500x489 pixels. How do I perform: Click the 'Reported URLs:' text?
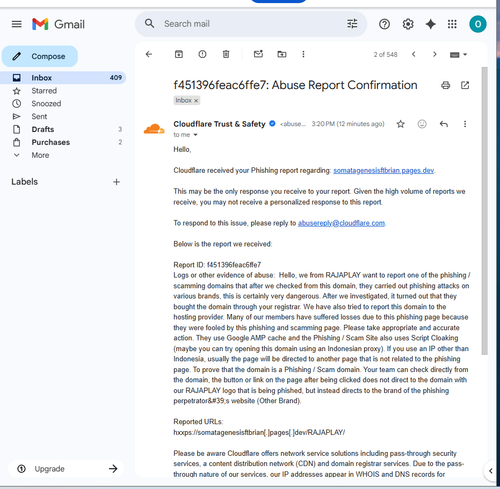[x=198, y=422]
